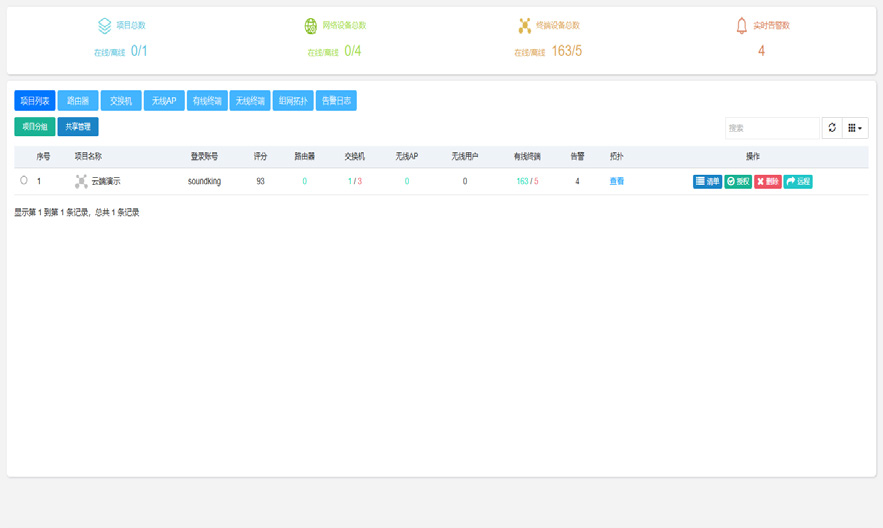Click the terminal devices total icon
This screenshot has width=883, height=528.
[524, 26]
